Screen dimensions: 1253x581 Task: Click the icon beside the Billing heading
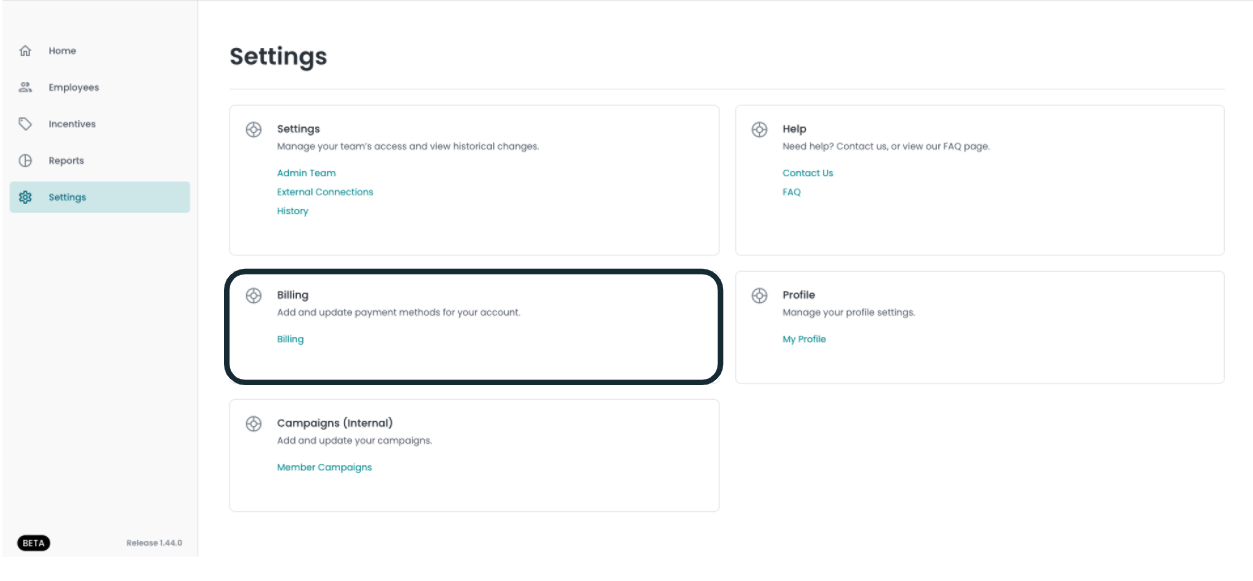[254, 296]
